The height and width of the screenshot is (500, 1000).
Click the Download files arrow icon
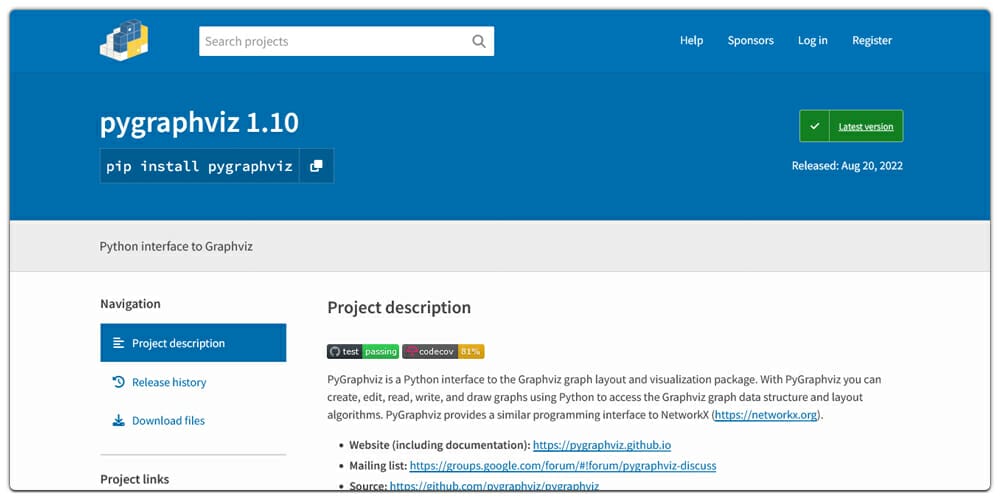point(118,421)
